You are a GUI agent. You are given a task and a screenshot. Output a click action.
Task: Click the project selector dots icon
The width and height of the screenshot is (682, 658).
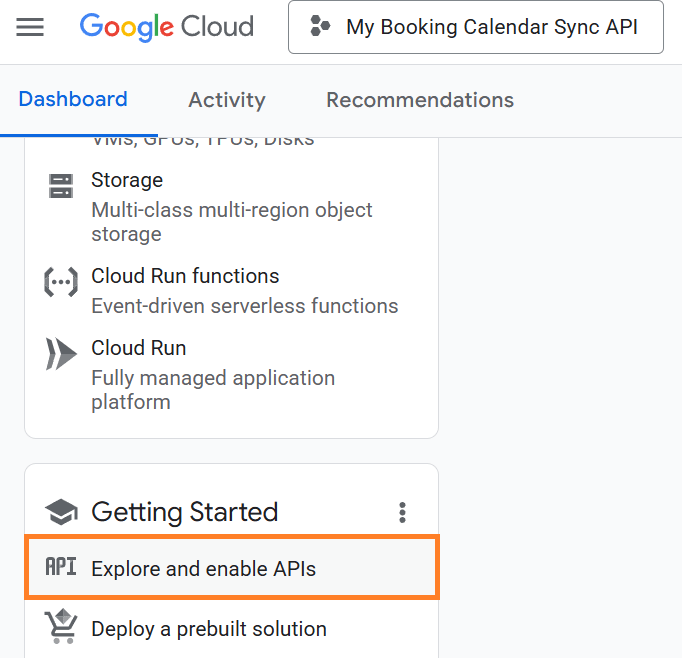click(320, 27)
